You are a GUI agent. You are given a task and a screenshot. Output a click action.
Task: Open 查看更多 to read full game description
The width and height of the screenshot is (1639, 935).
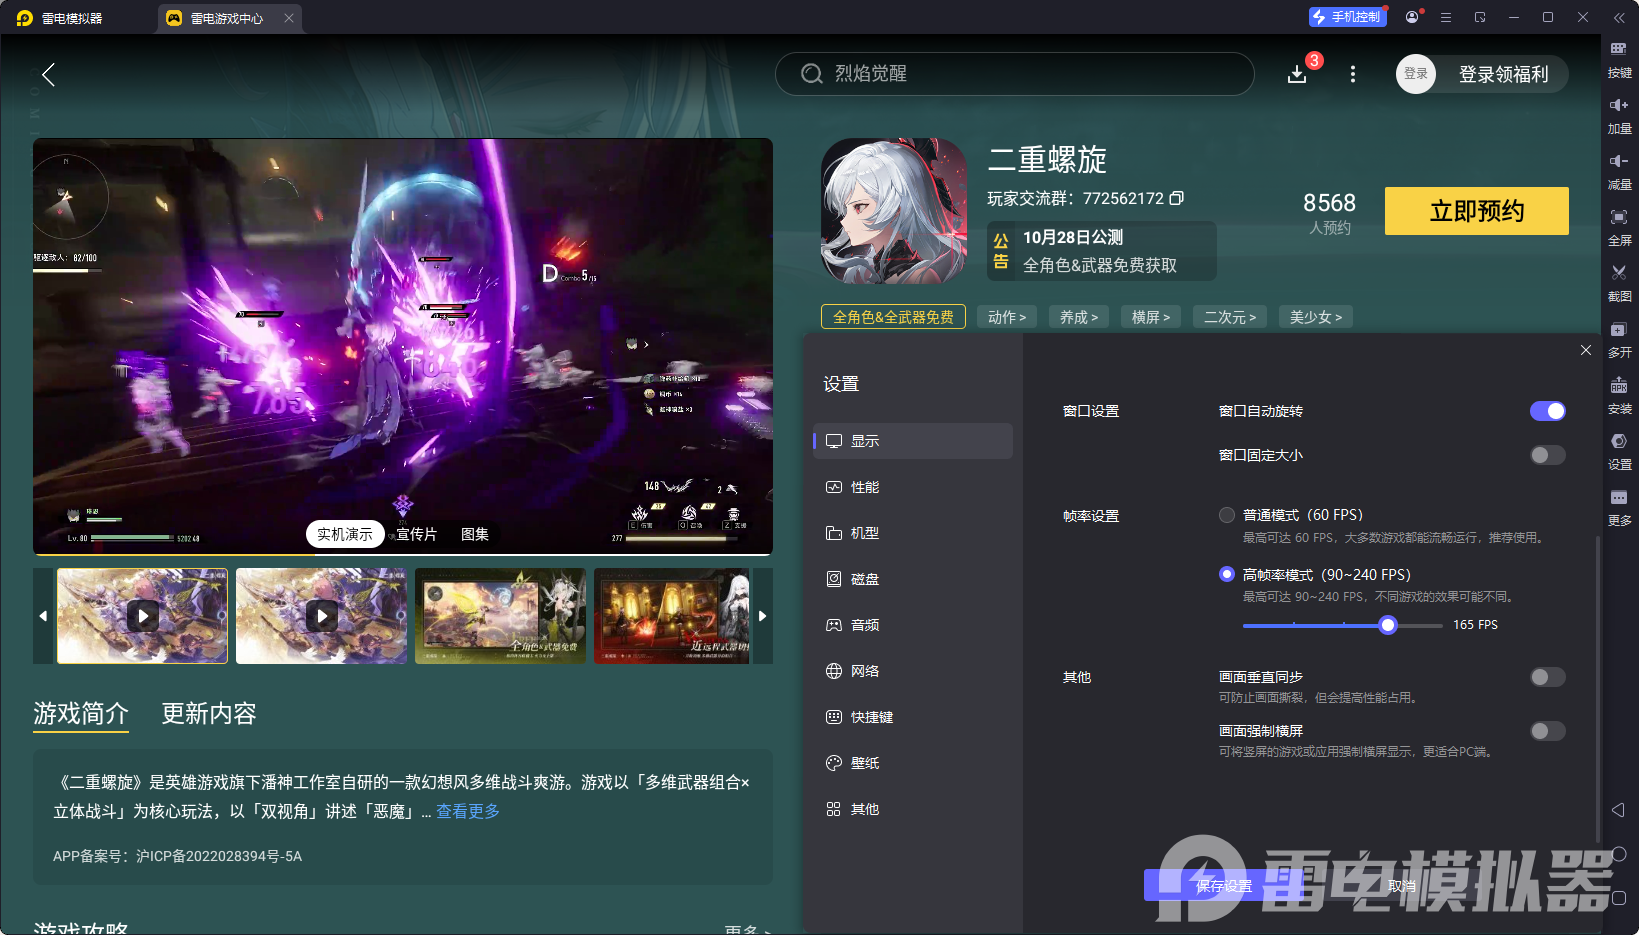(x=466, y=811)
